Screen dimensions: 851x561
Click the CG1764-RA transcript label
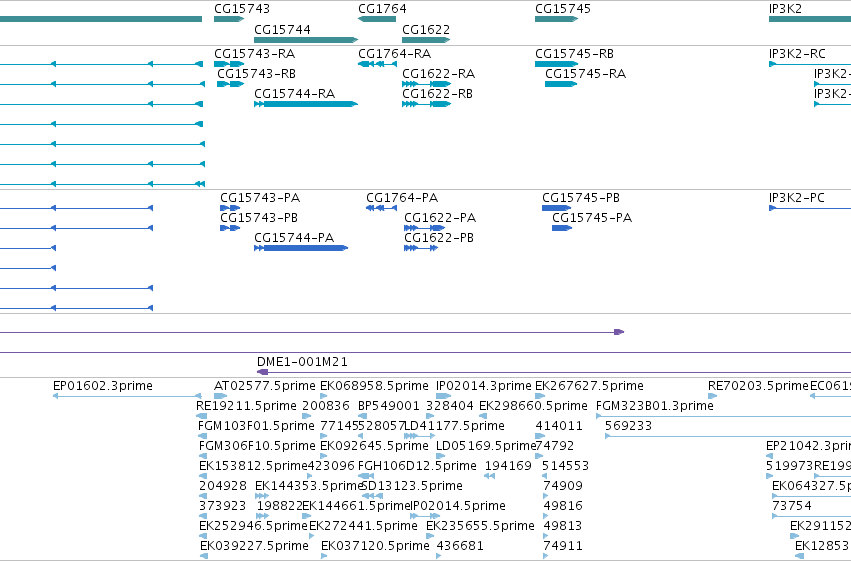[395, 53]
